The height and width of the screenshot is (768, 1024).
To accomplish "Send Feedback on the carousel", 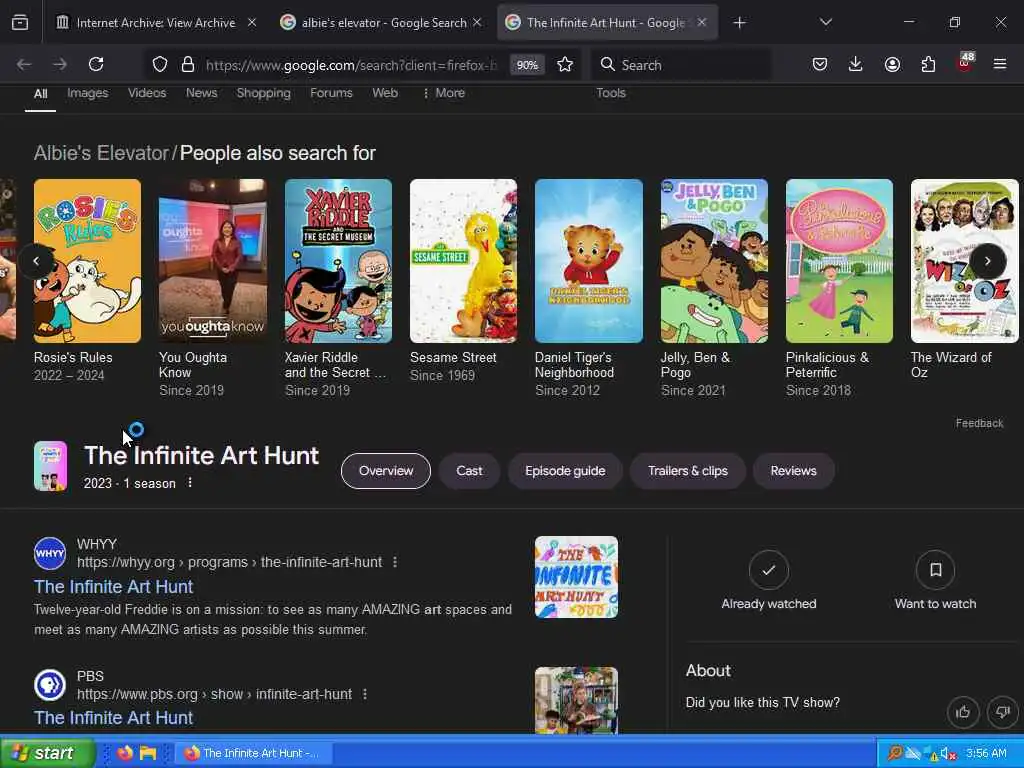I will [x=979, y=423].
